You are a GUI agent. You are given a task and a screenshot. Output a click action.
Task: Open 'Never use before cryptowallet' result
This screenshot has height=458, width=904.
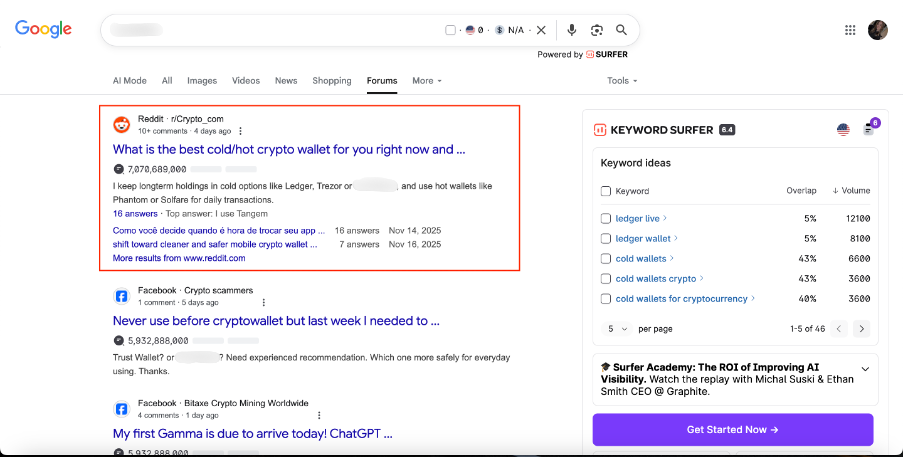pyautogui.click(x=276, y=321)
